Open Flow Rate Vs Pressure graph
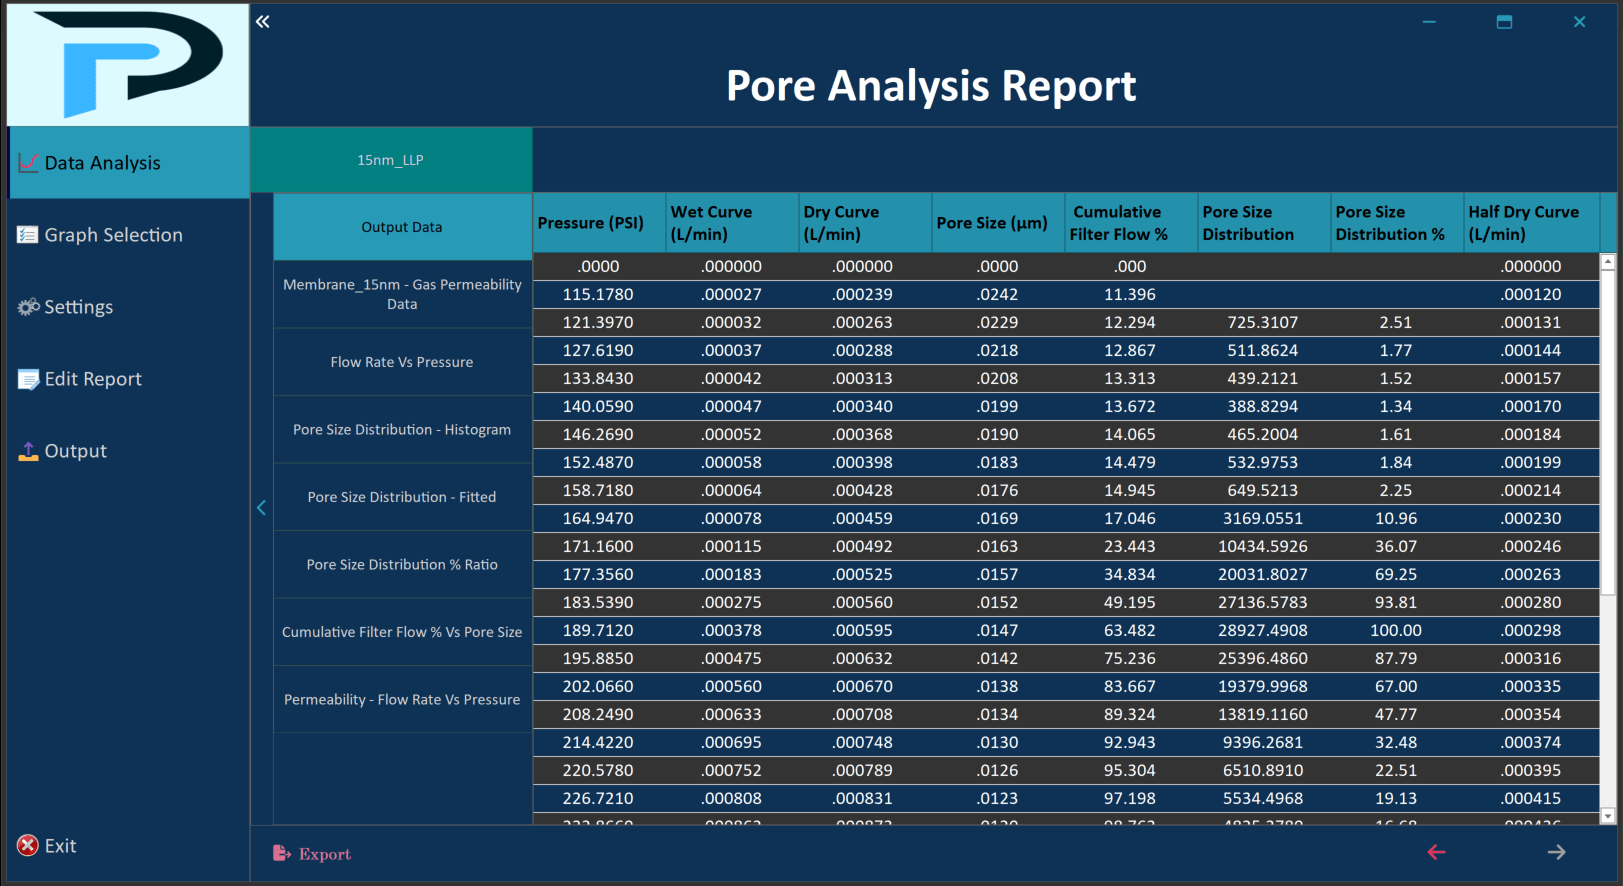 [x=402, y=362]
